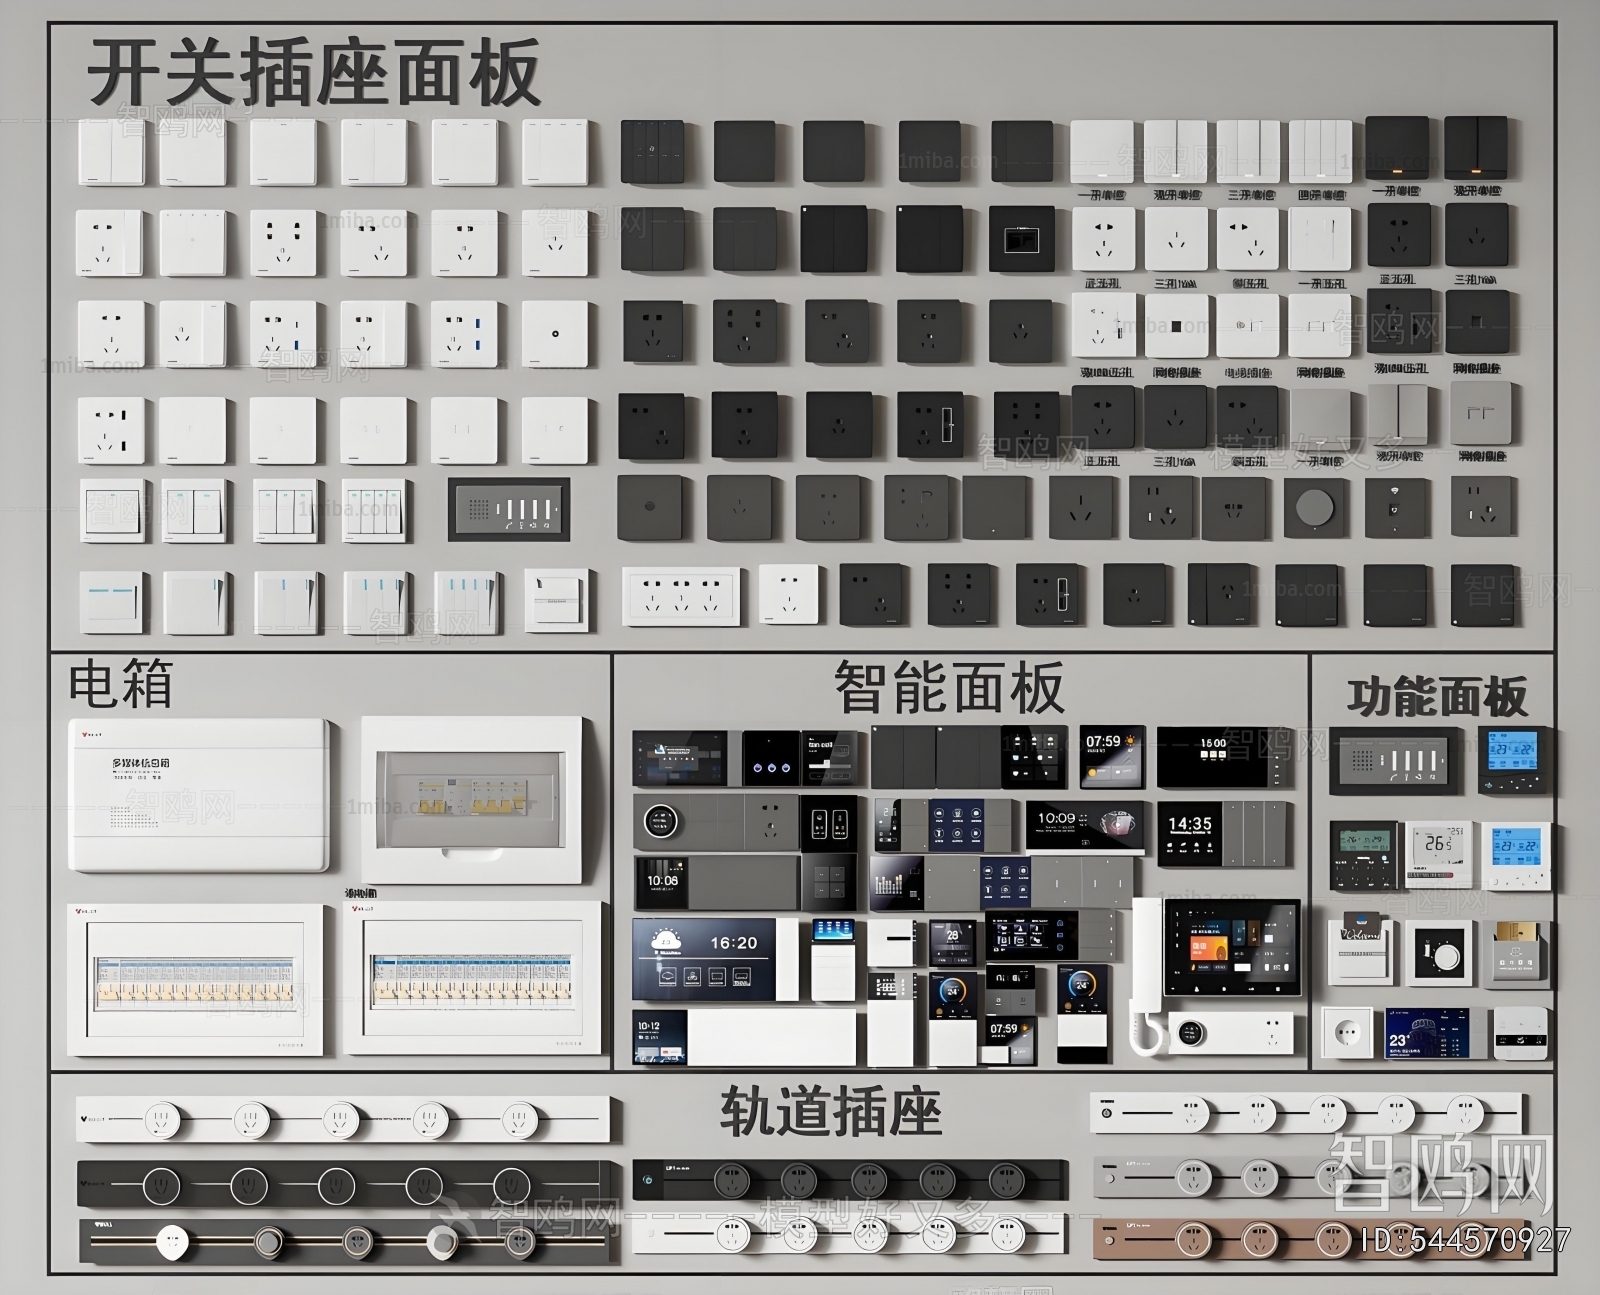
Task: Click the 开关插座面板 section heading
Action: tap(314, 73)
